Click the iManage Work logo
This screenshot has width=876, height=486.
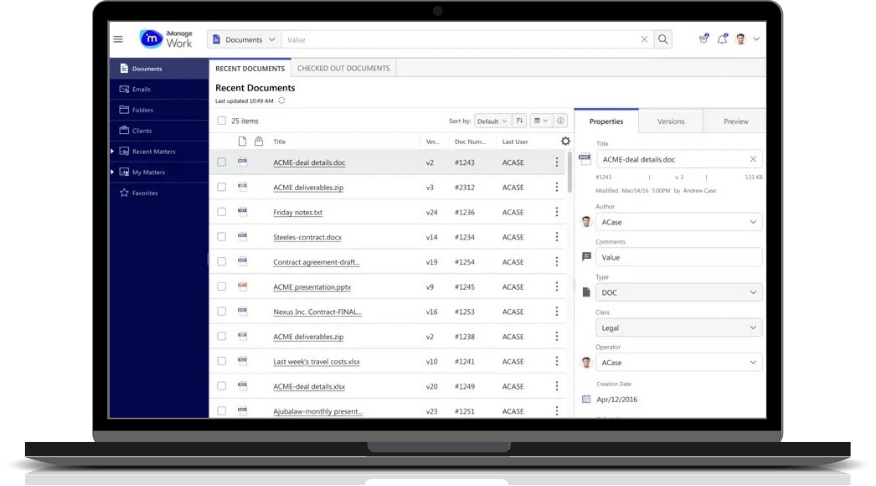[x=165, y=39]
